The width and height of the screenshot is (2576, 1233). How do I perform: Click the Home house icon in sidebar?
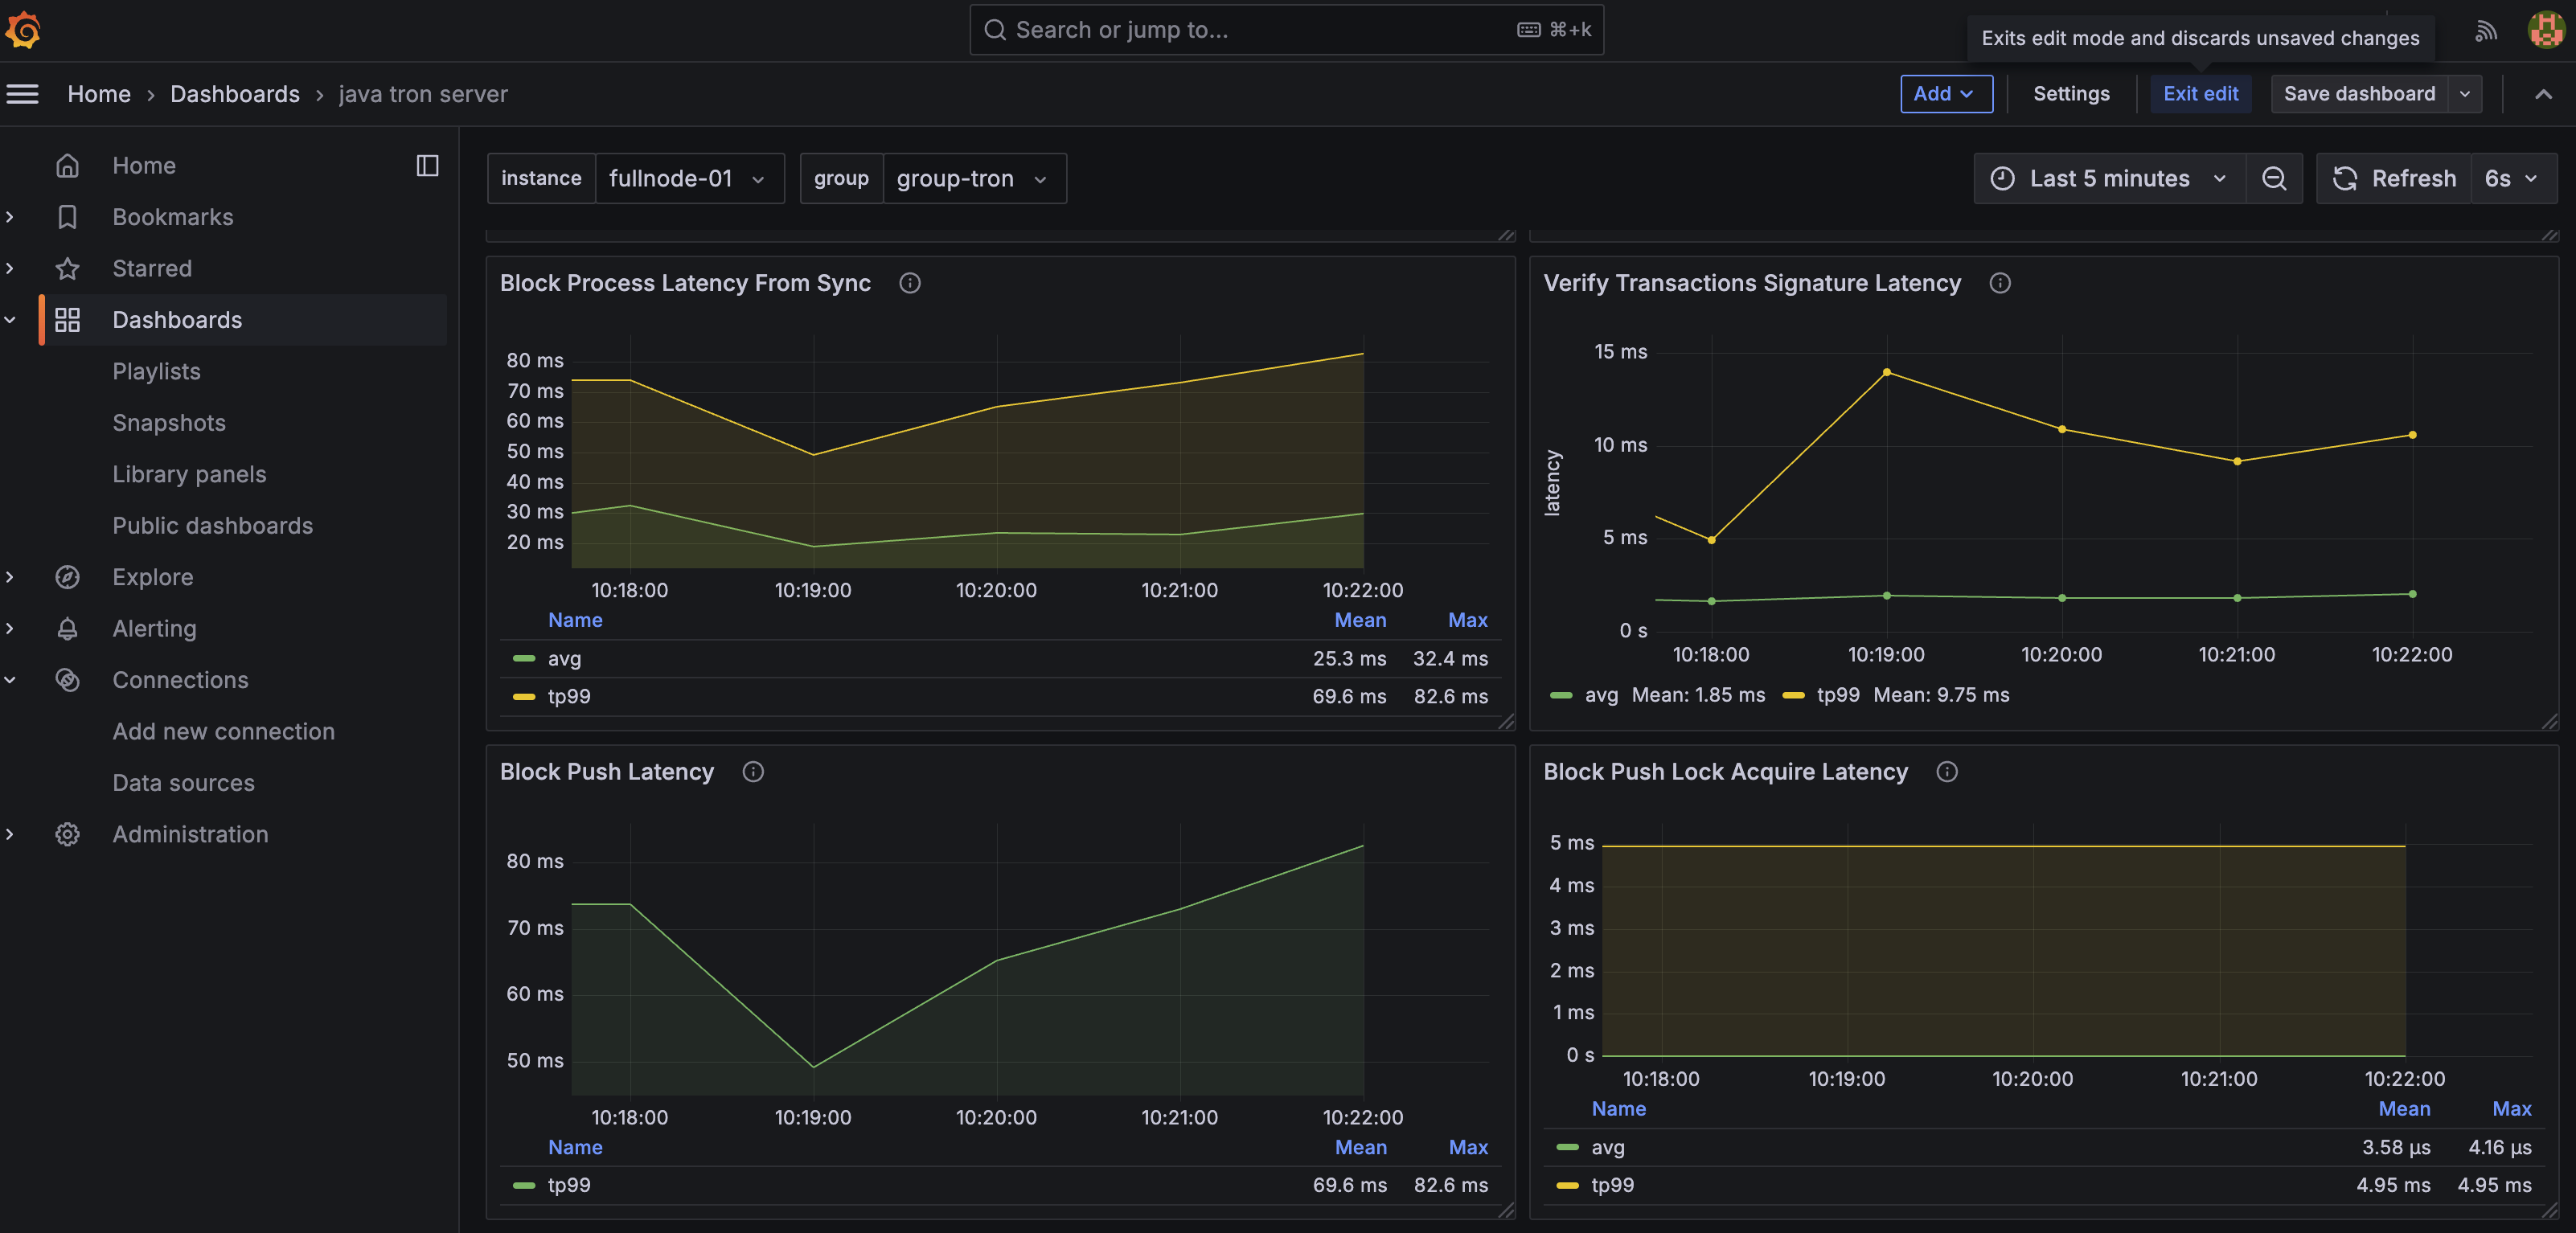point(67,165)
